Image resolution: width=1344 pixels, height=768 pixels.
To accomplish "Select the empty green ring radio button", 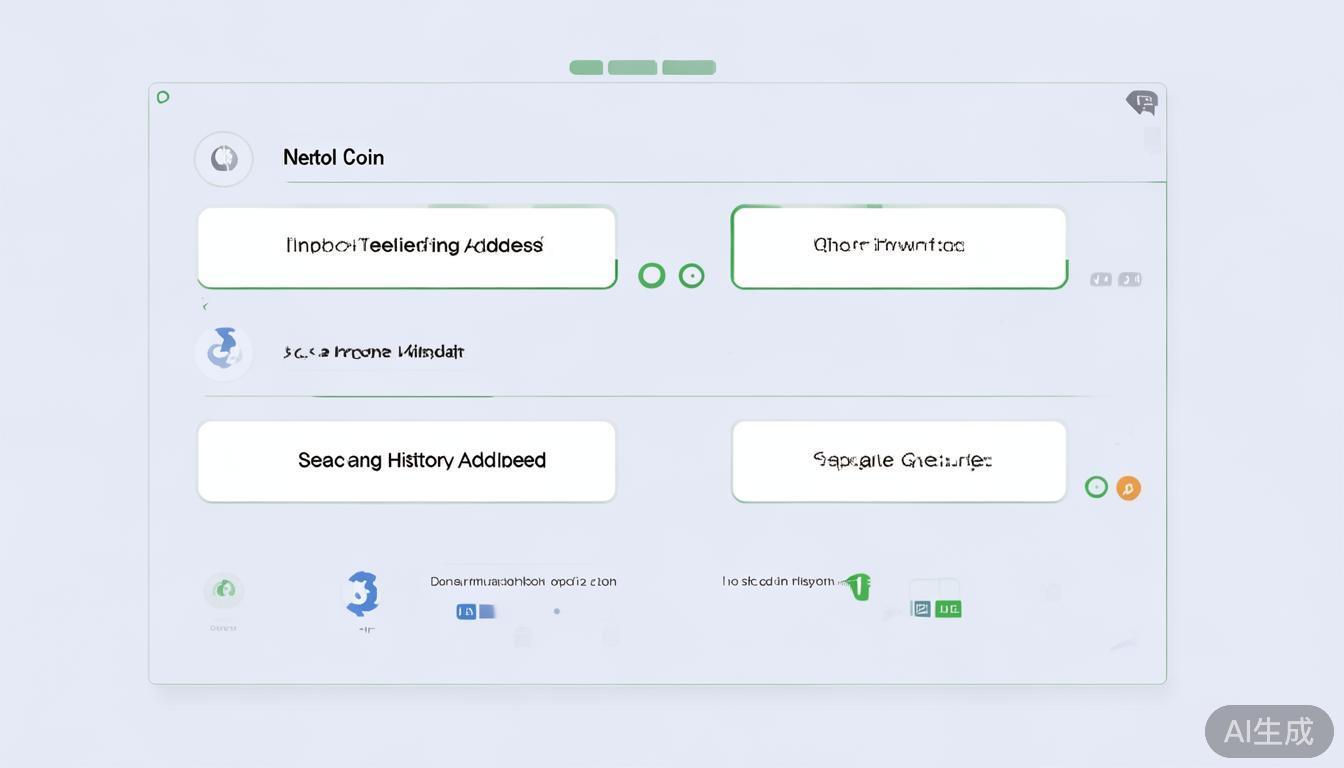I will click(651, 276).
